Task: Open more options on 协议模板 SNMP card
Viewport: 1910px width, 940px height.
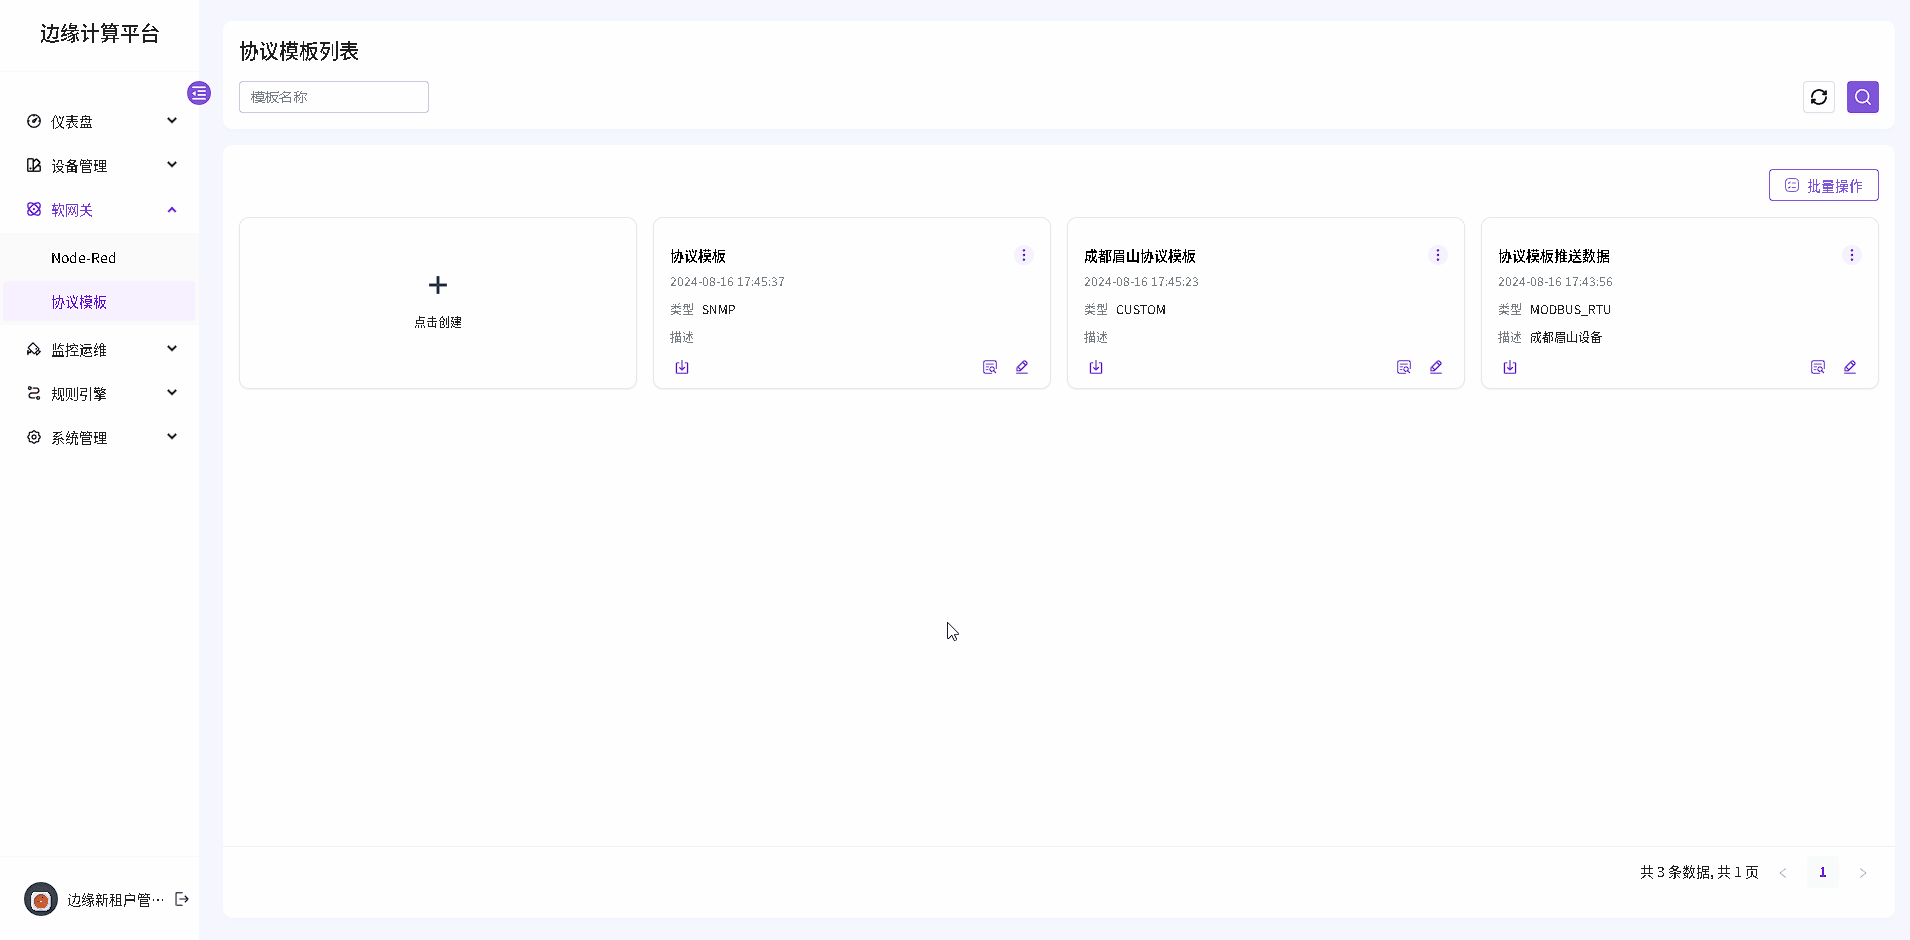Action: [x=1023, y=255]
